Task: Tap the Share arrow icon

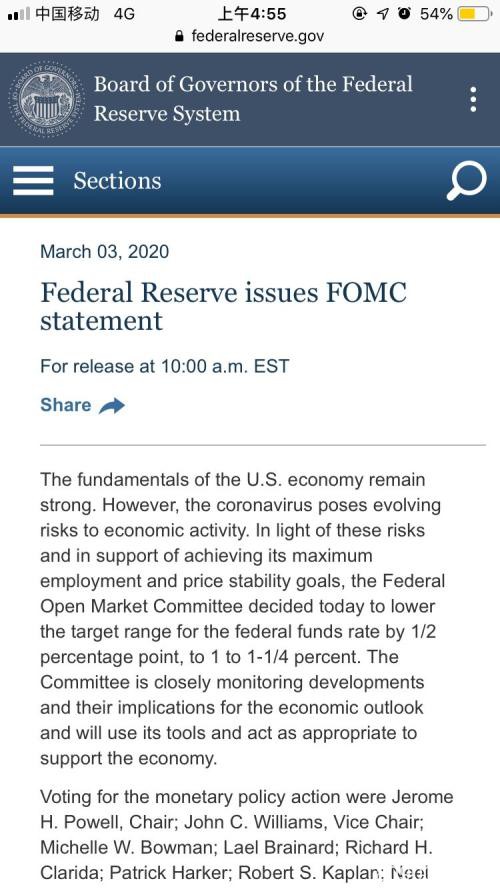Action: tap(112, 406)
